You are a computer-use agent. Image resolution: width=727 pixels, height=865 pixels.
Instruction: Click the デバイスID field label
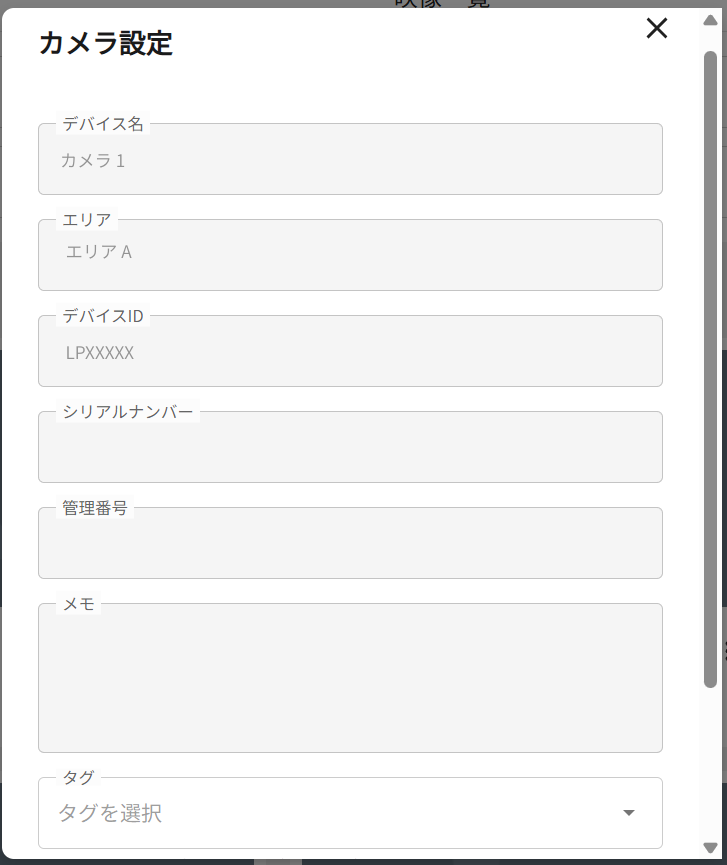click(103, 316)
